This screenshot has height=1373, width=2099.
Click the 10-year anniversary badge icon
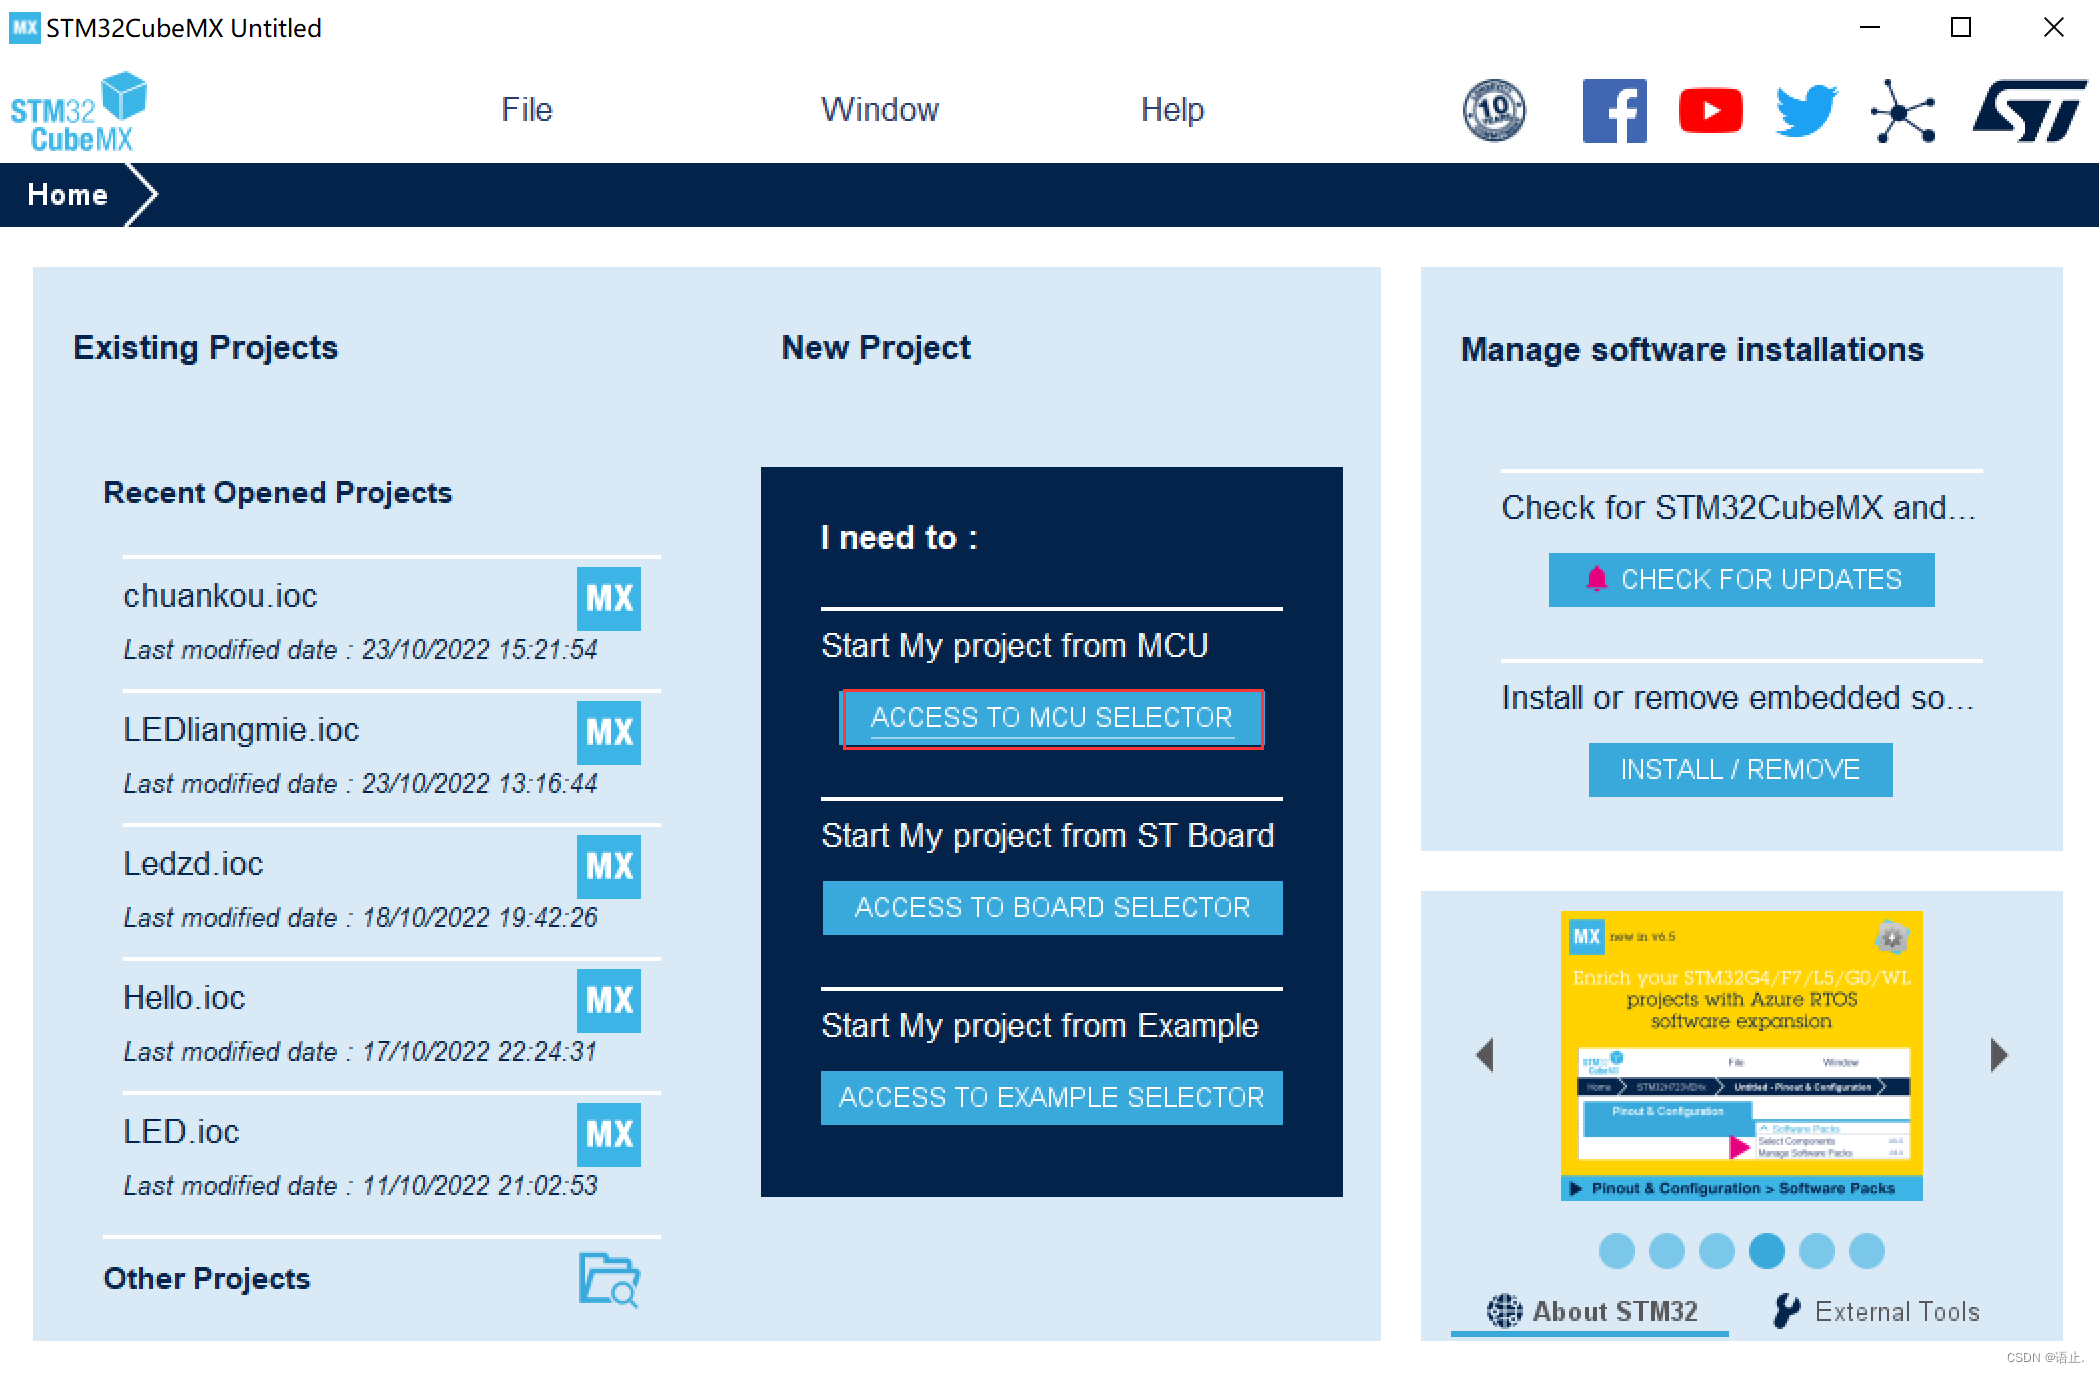[1494, 111]
